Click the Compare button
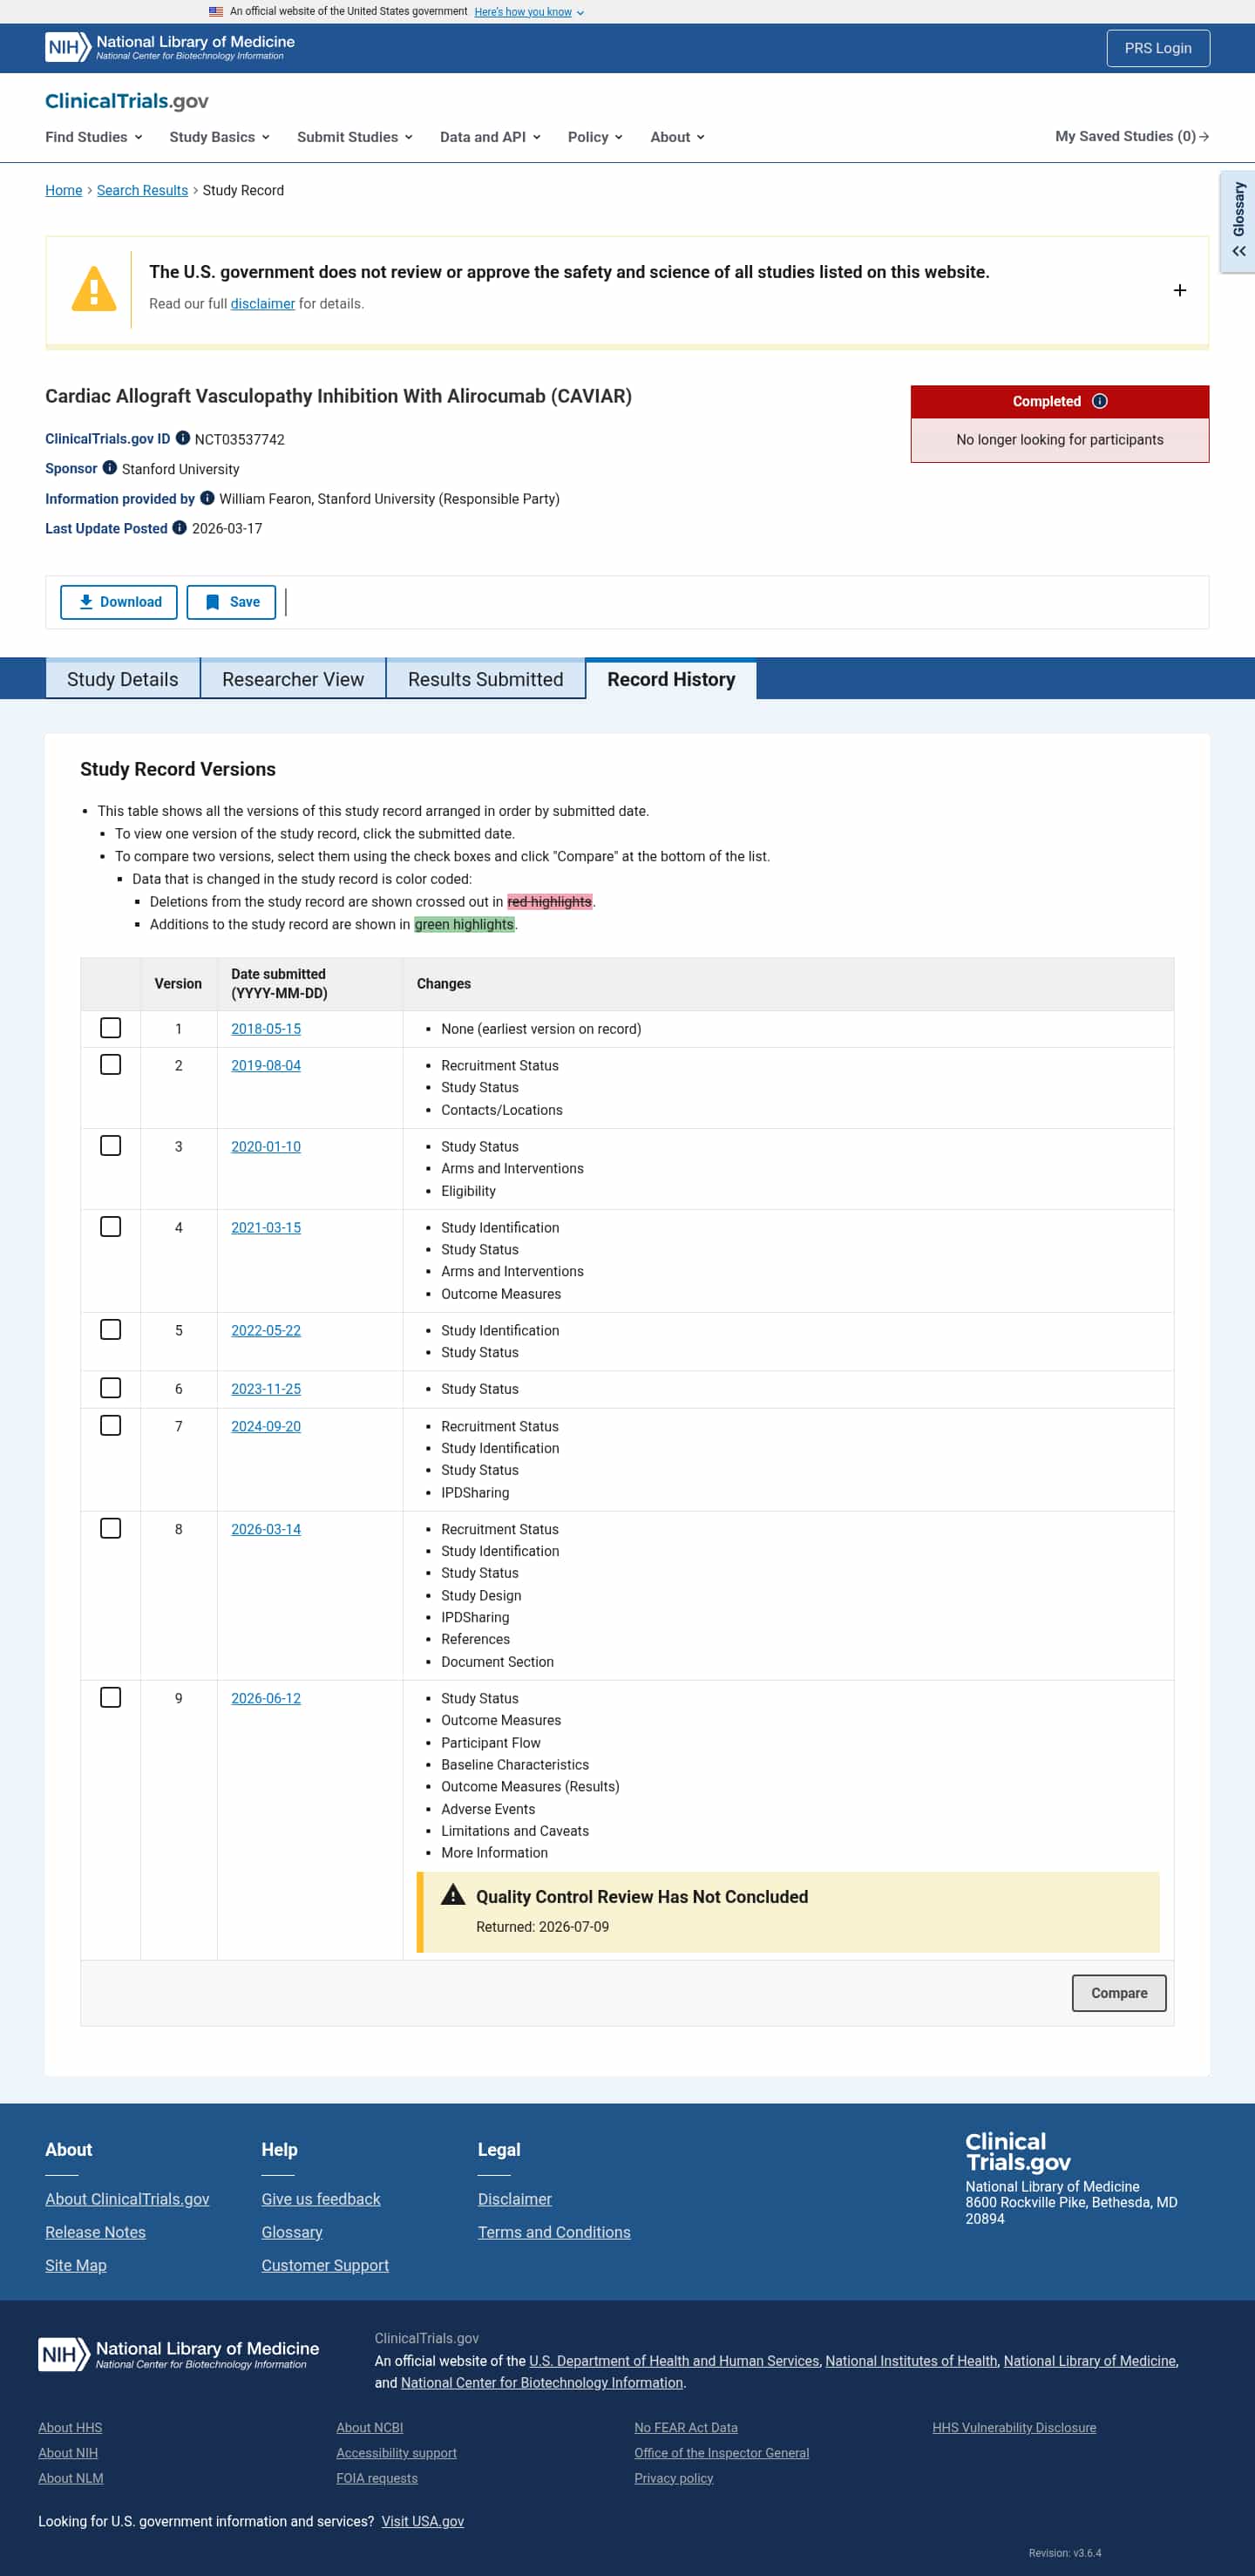The image size is (1255, 2576). (1119, 1993)
